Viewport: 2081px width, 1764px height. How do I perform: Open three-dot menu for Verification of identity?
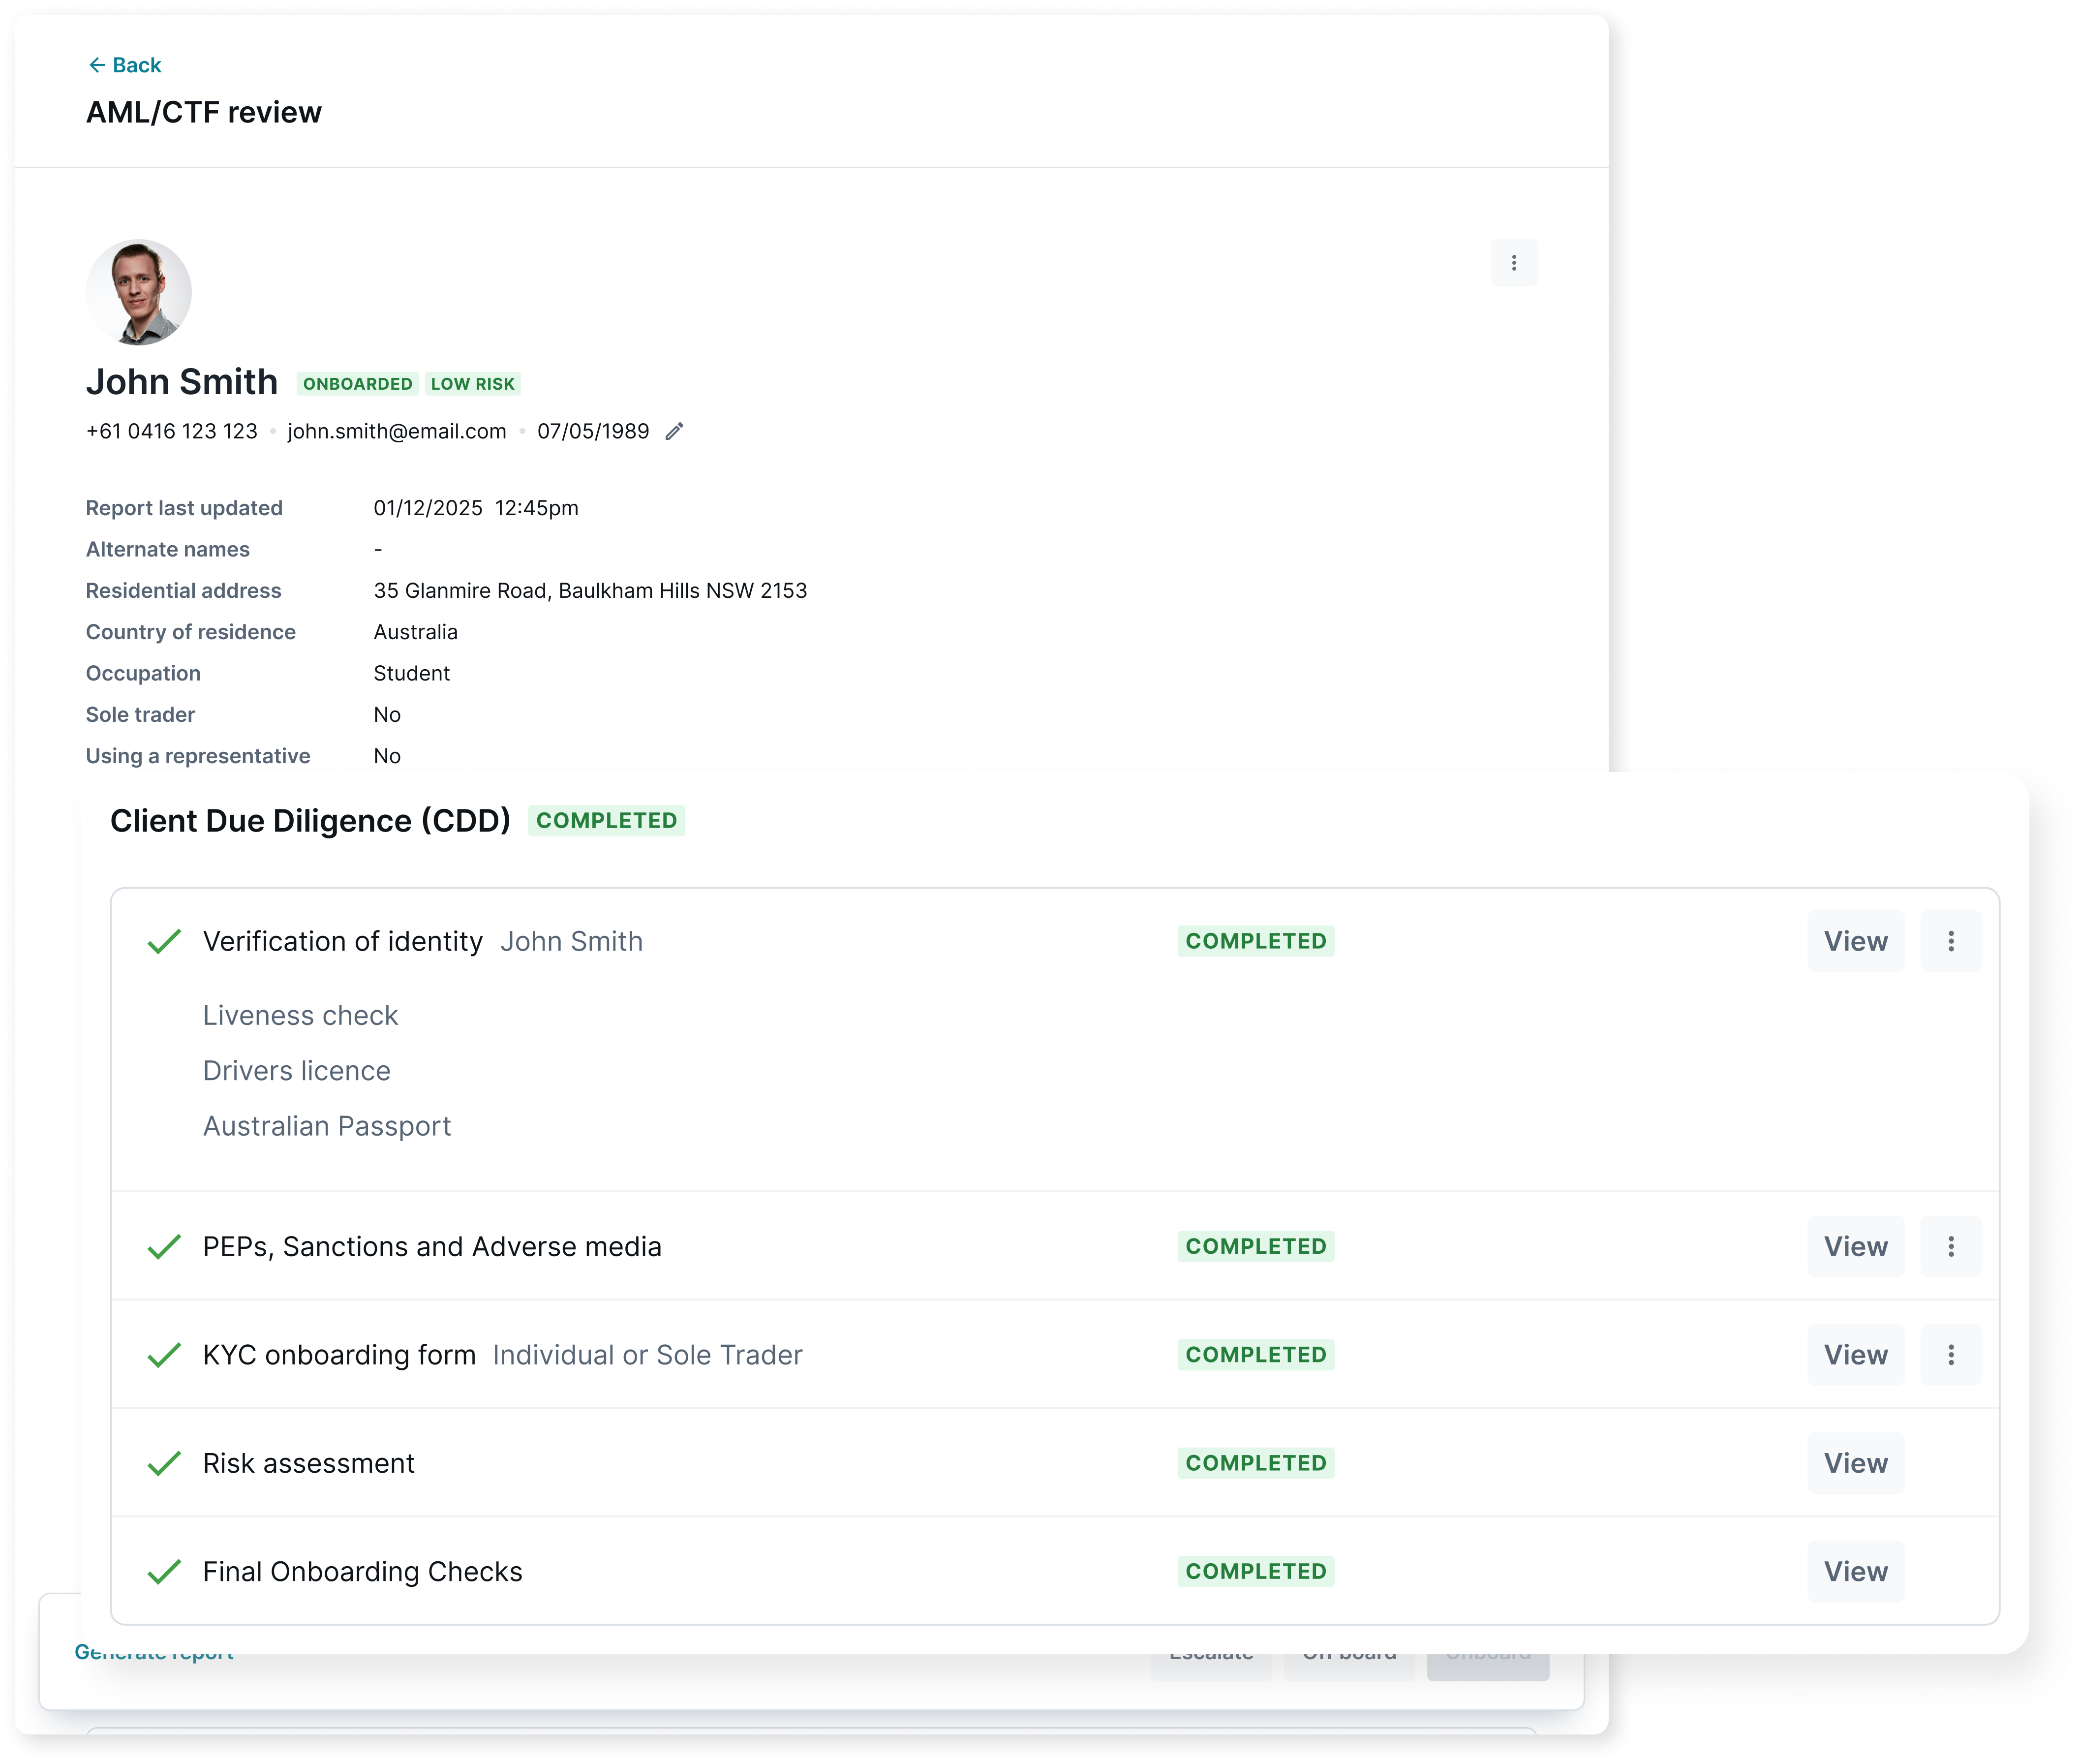point(1951,941)
